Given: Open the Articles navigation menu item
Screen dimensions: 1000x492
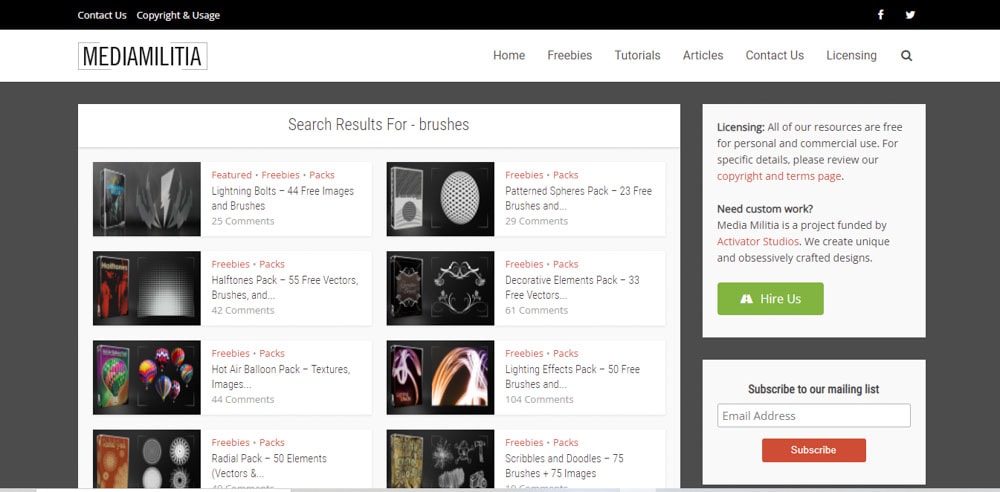Looking at the screenshot, I should pyautogui.click(x=703, y=56).
